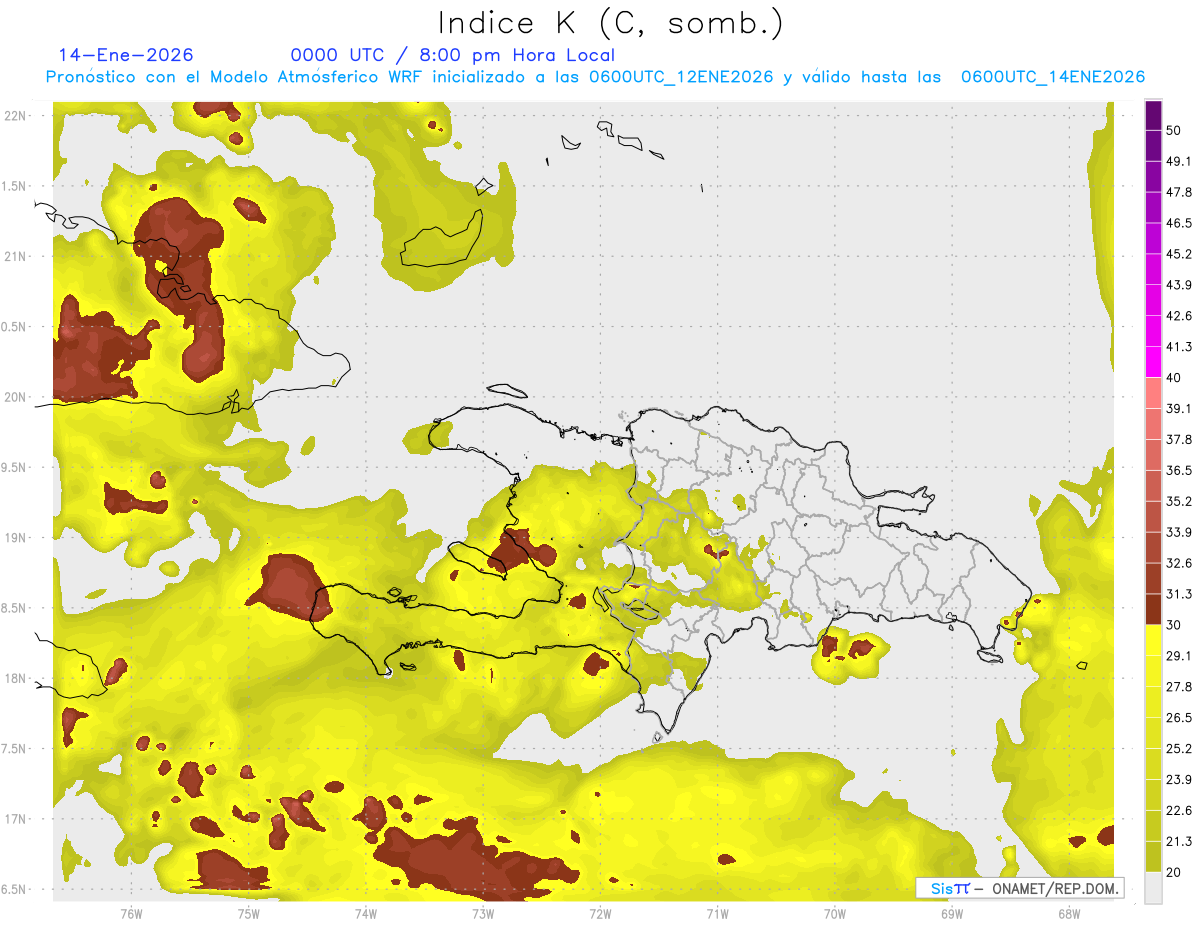
Task: Click the color bar value 45.2
Action: tap(1179, 254)
